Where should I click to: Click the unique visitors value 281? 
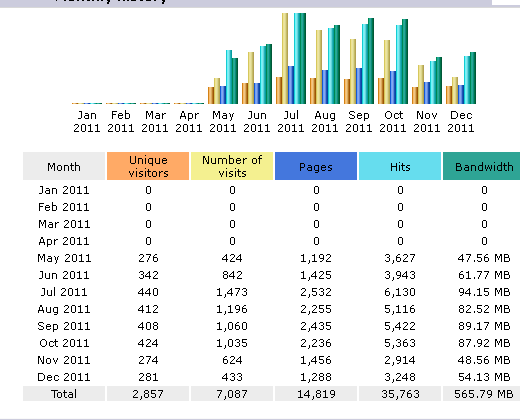click(x=148, y=377)
